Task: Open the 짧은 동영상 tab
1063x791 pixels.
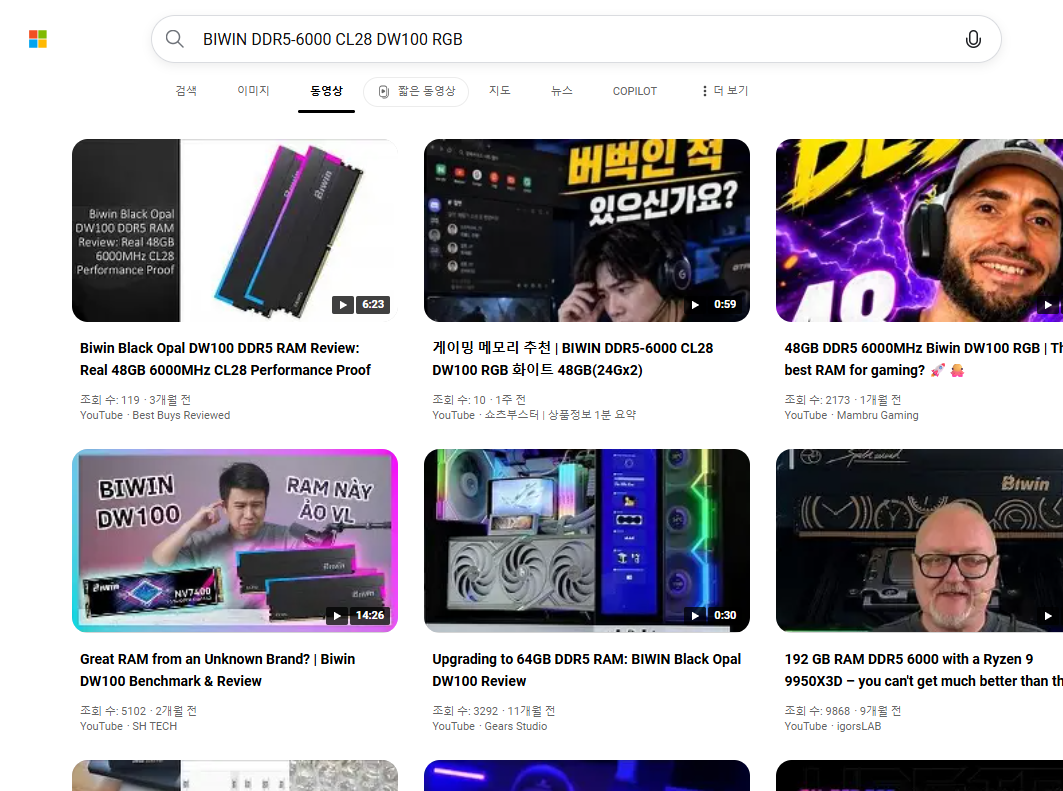Action: [416, 92]
